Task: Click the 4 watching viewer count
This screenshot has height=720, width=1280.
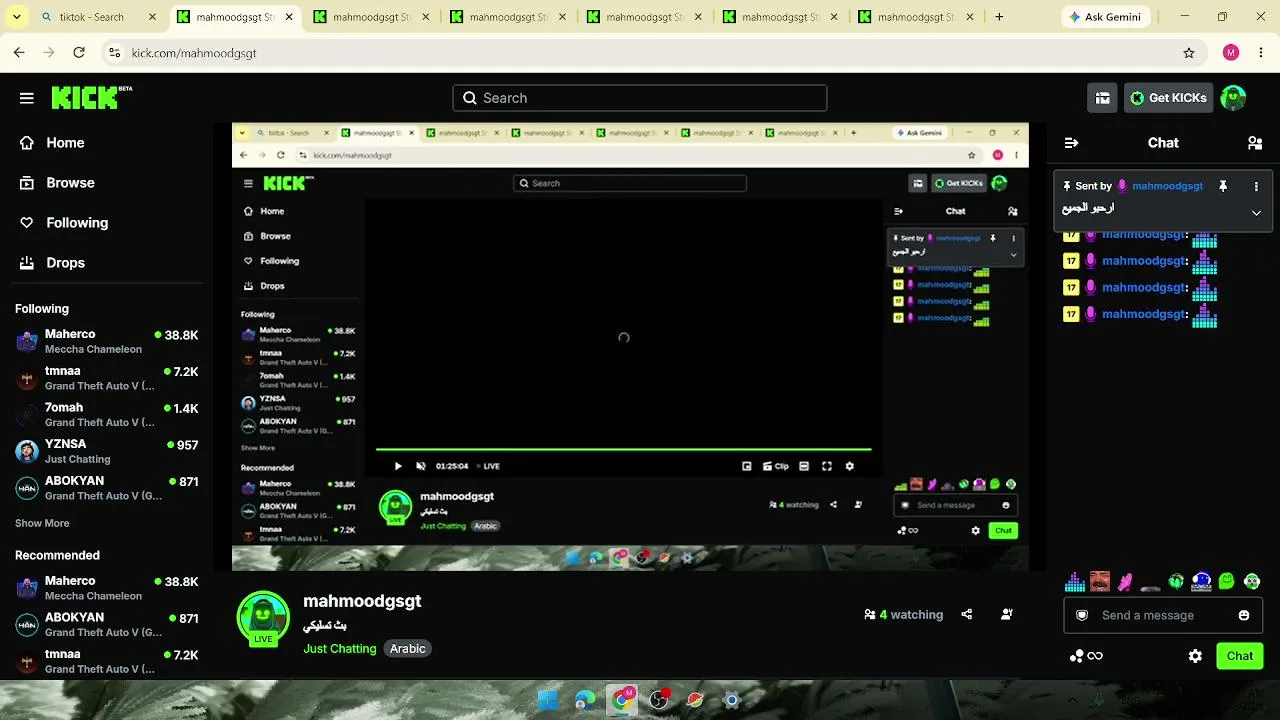Action: click(x=903, y=615)
